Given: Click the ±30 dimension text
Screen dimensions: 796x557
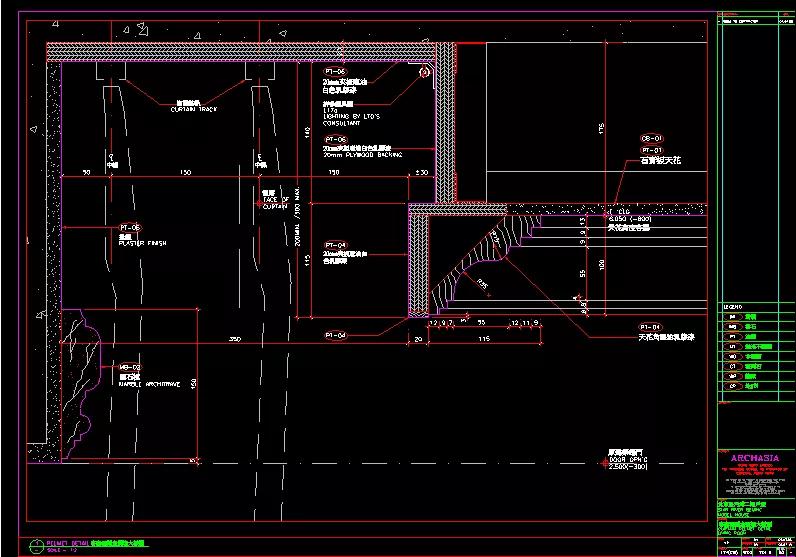Looking at the screenshot, I should 422,173.
